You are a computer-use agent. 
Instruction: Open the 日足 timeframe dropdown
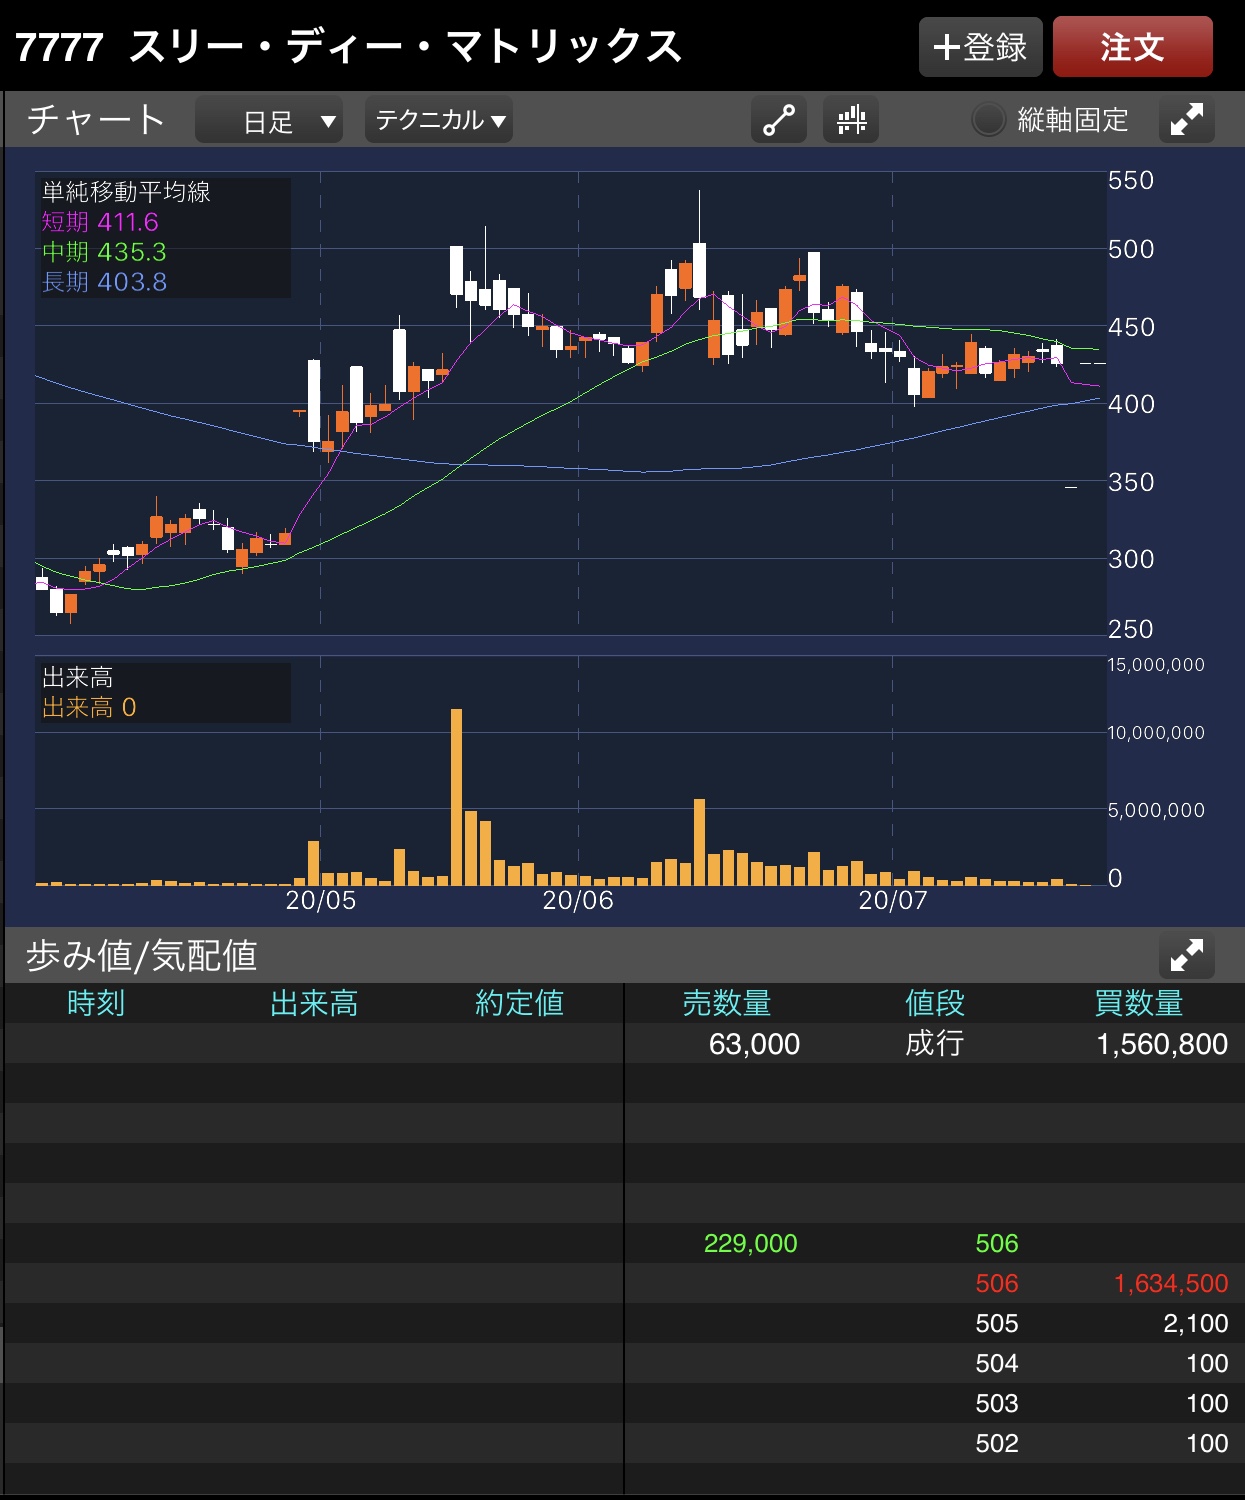click(269, 121)
